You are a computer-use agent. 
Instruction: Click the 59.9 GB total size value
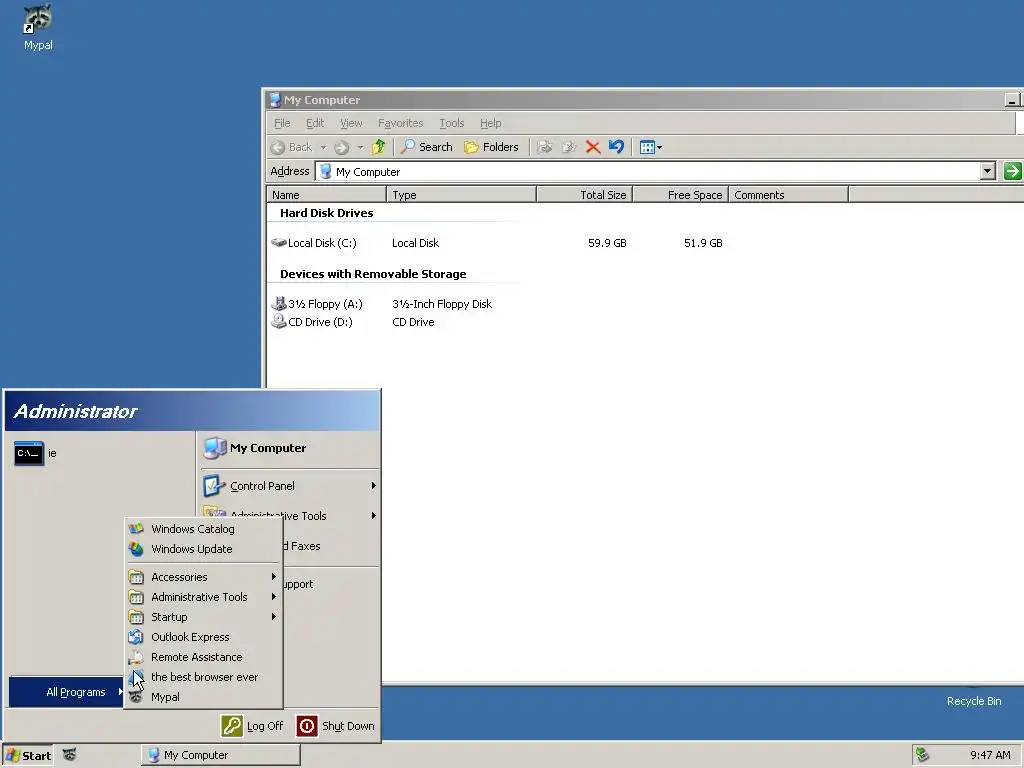(607, 243)
